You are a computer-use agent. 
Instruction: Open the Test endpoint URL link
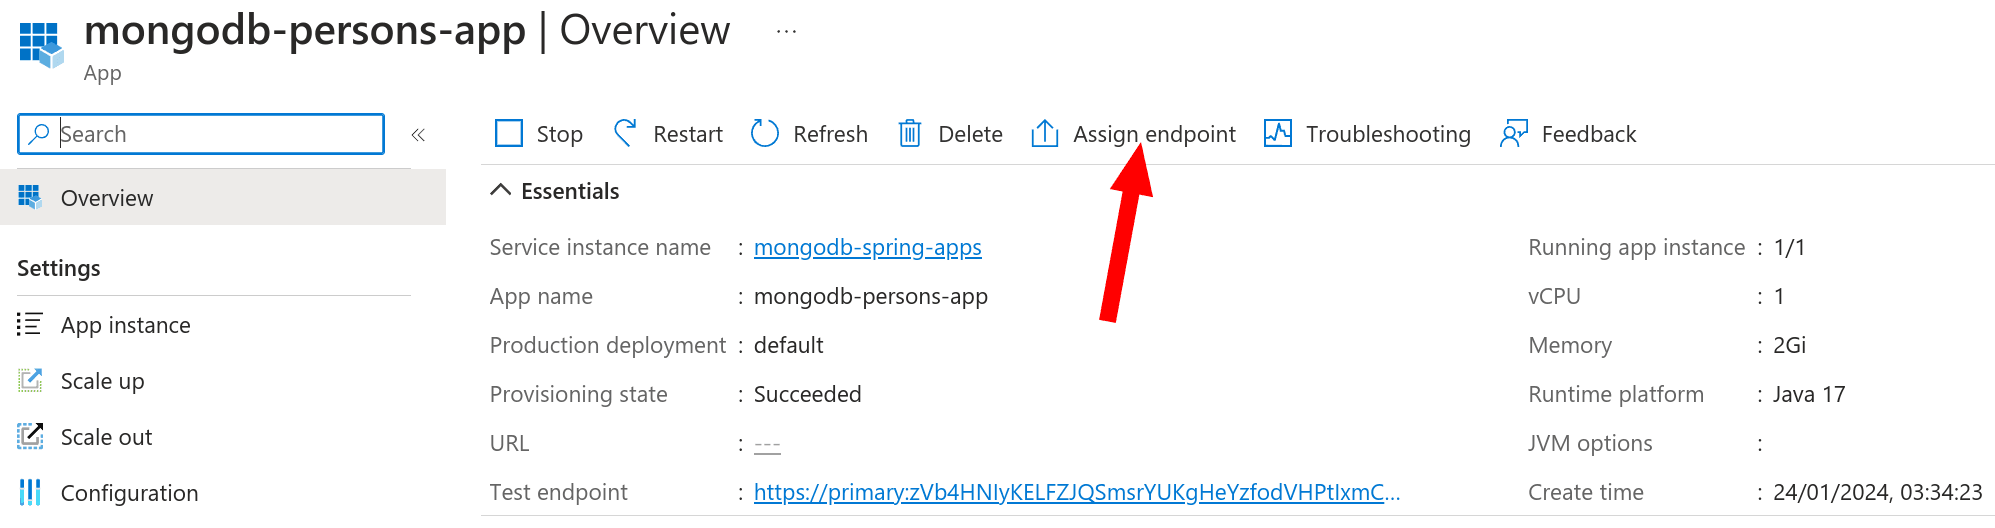pyautogui.click(x=1076, y=492)
